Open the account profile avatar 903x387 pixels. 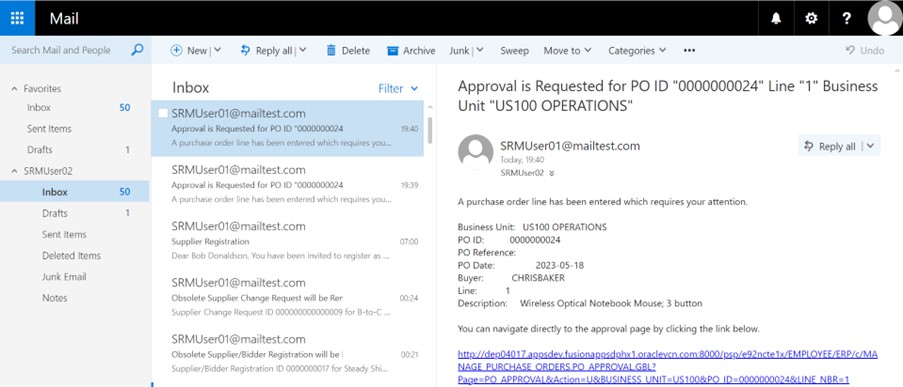[x=884, y=18]
